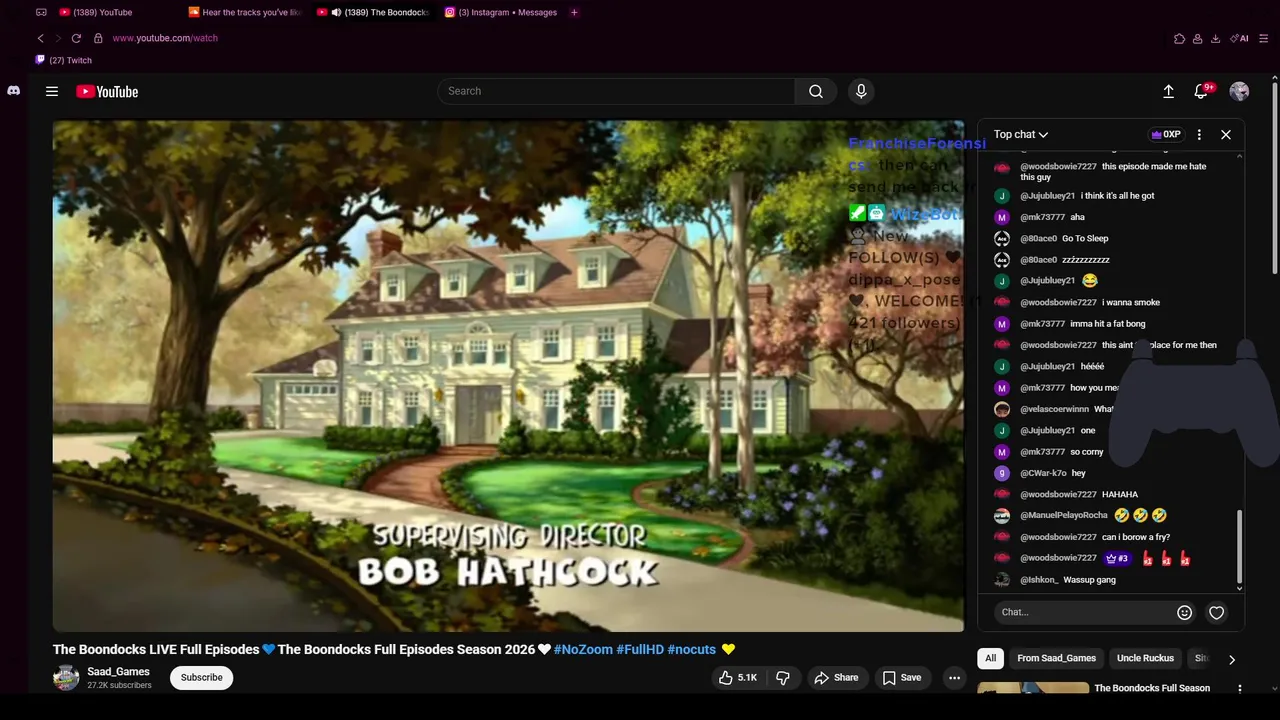This screenshot has height=720, width=1280.
Task: Open the Saad_Games channel avatar
Action: tap(66, 678)
